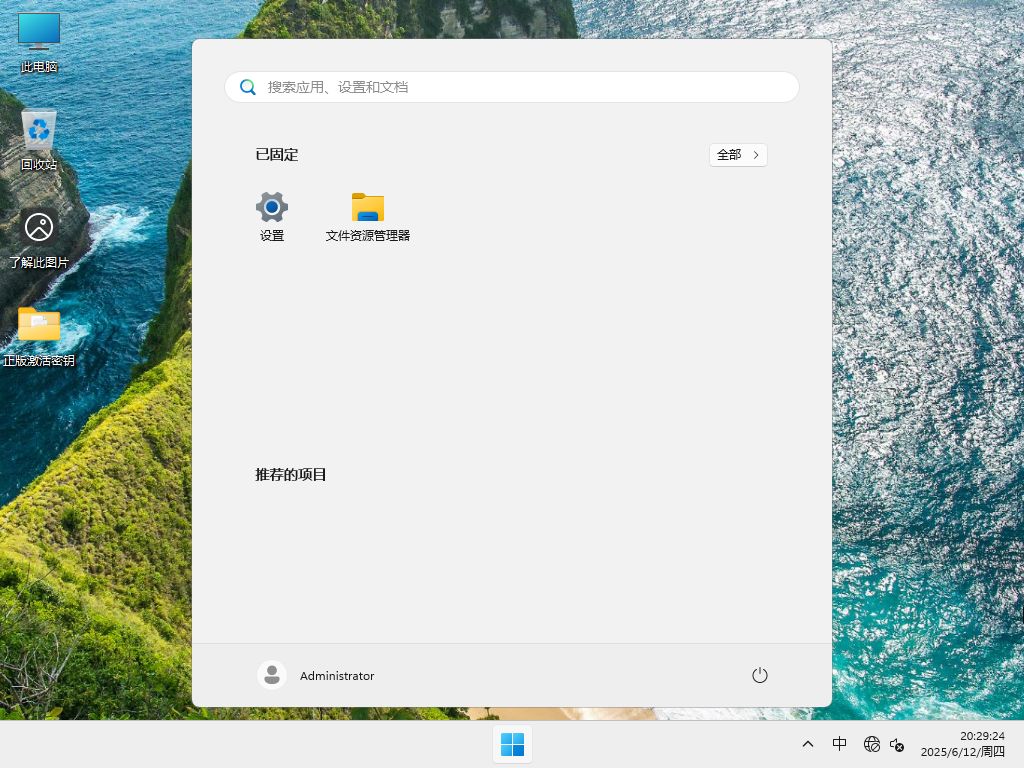This screenshot has width=1024, height=768.
Task: Click the 推荐的项目 section label
Action: (290, 474)
